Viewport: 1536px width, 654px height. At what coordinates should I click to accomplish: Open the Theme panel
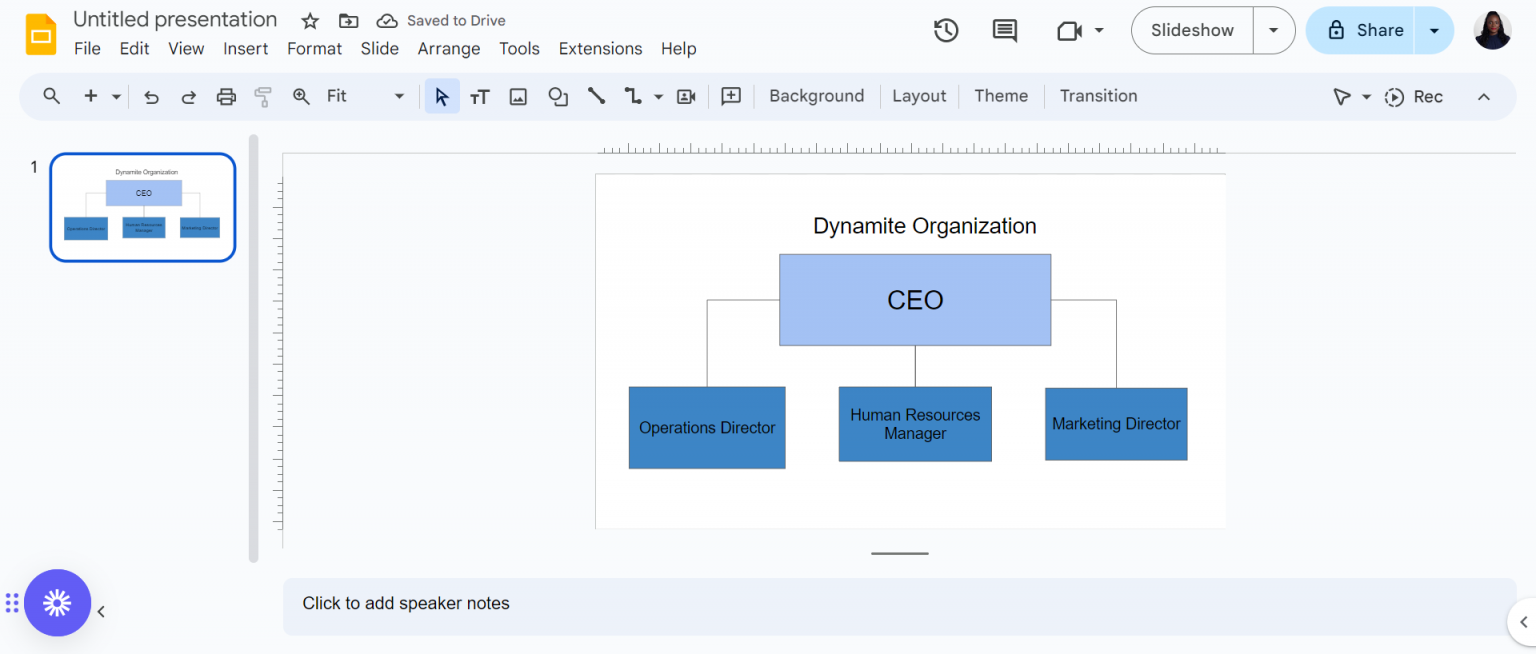1001,95
